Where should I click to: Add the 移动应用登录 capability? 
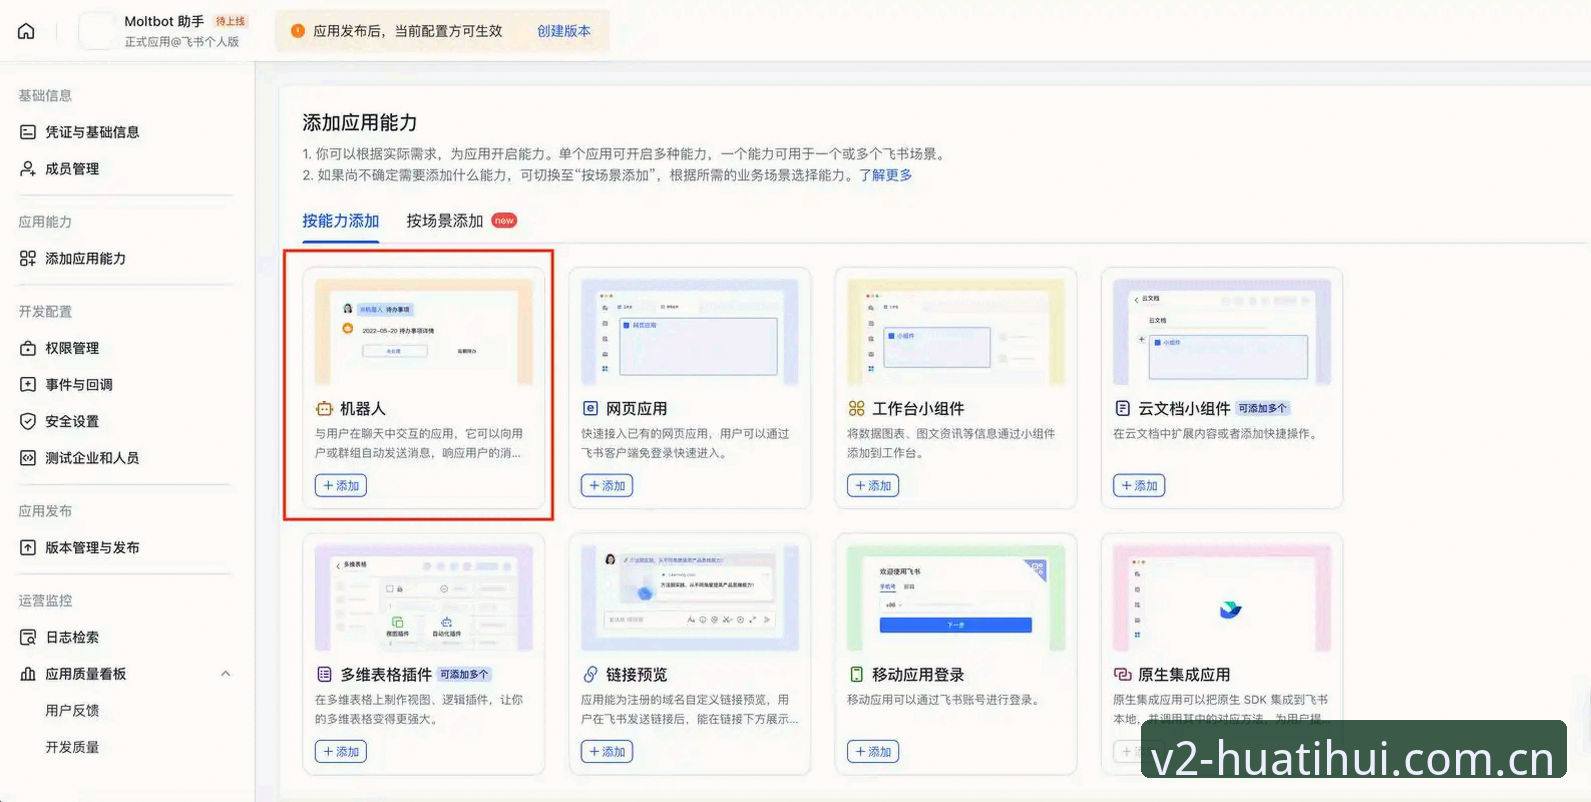pos(873,751)
